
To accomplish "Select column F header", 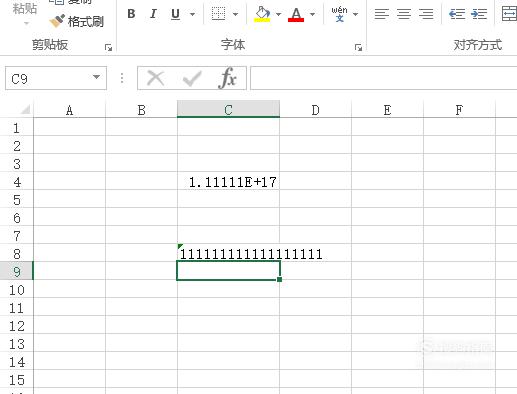I will 459,110.
